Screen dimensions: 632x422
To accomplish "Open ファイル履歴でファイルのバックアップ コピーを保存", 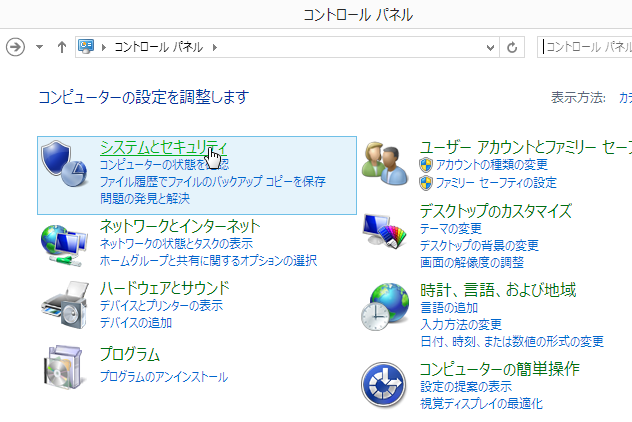I will point(212,181).
